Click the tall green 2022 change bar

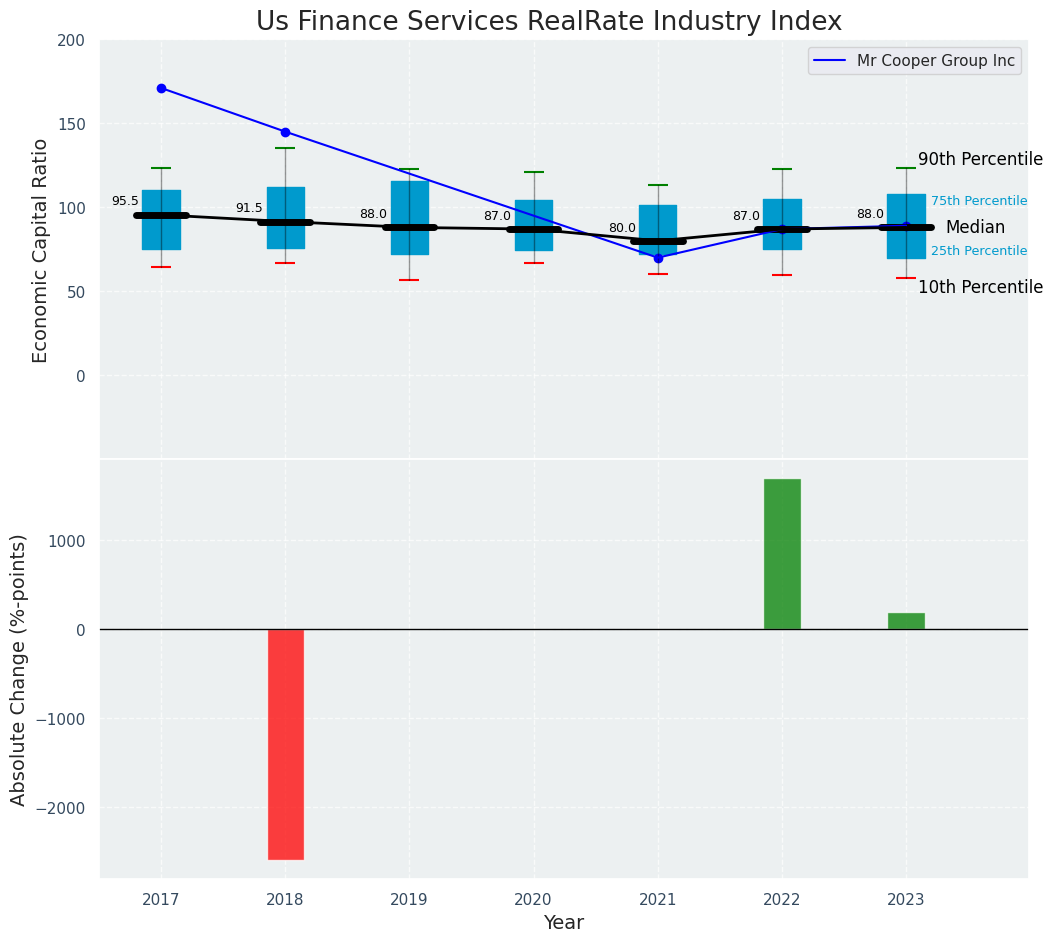click(782, 555)
